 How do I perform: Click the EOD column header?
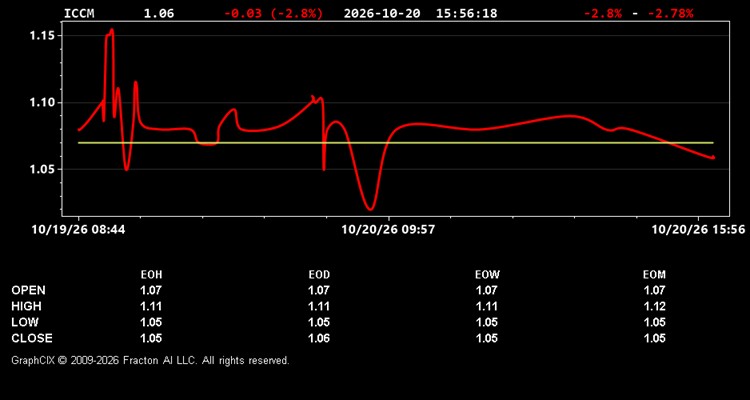[319, 275]
